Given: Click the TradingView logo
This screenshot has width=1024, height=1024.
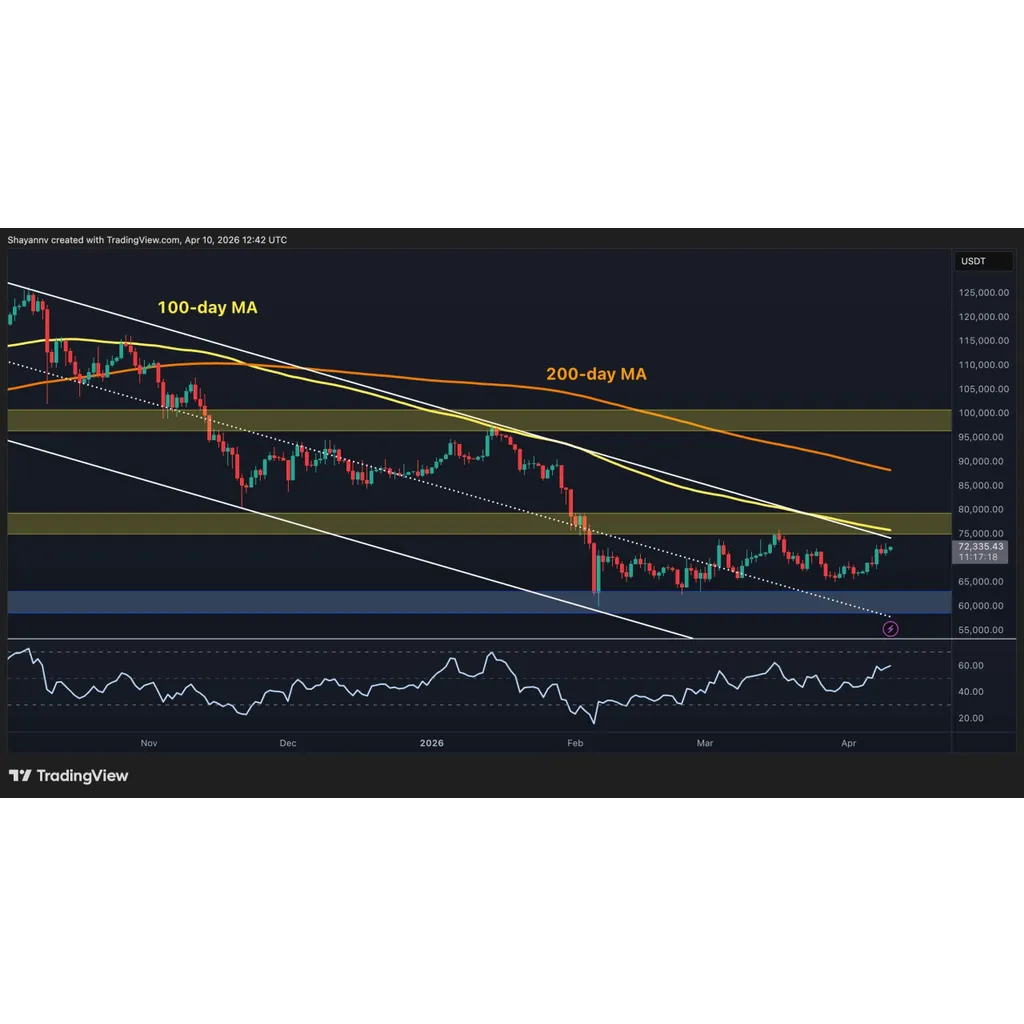Looking at the screenshot, I should pos(69,775).
